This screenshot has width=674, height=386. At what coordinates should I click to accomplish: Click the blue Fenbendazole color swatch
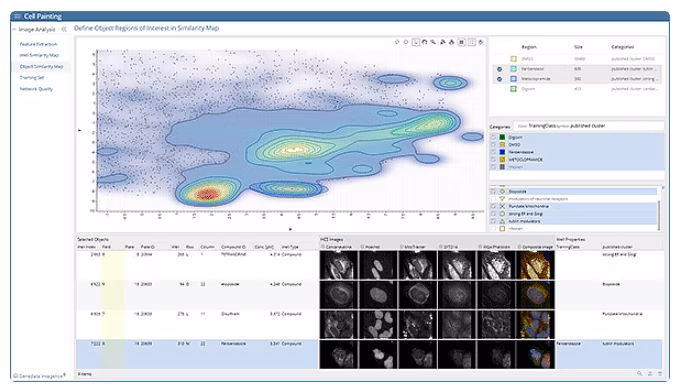coord(502,152)
